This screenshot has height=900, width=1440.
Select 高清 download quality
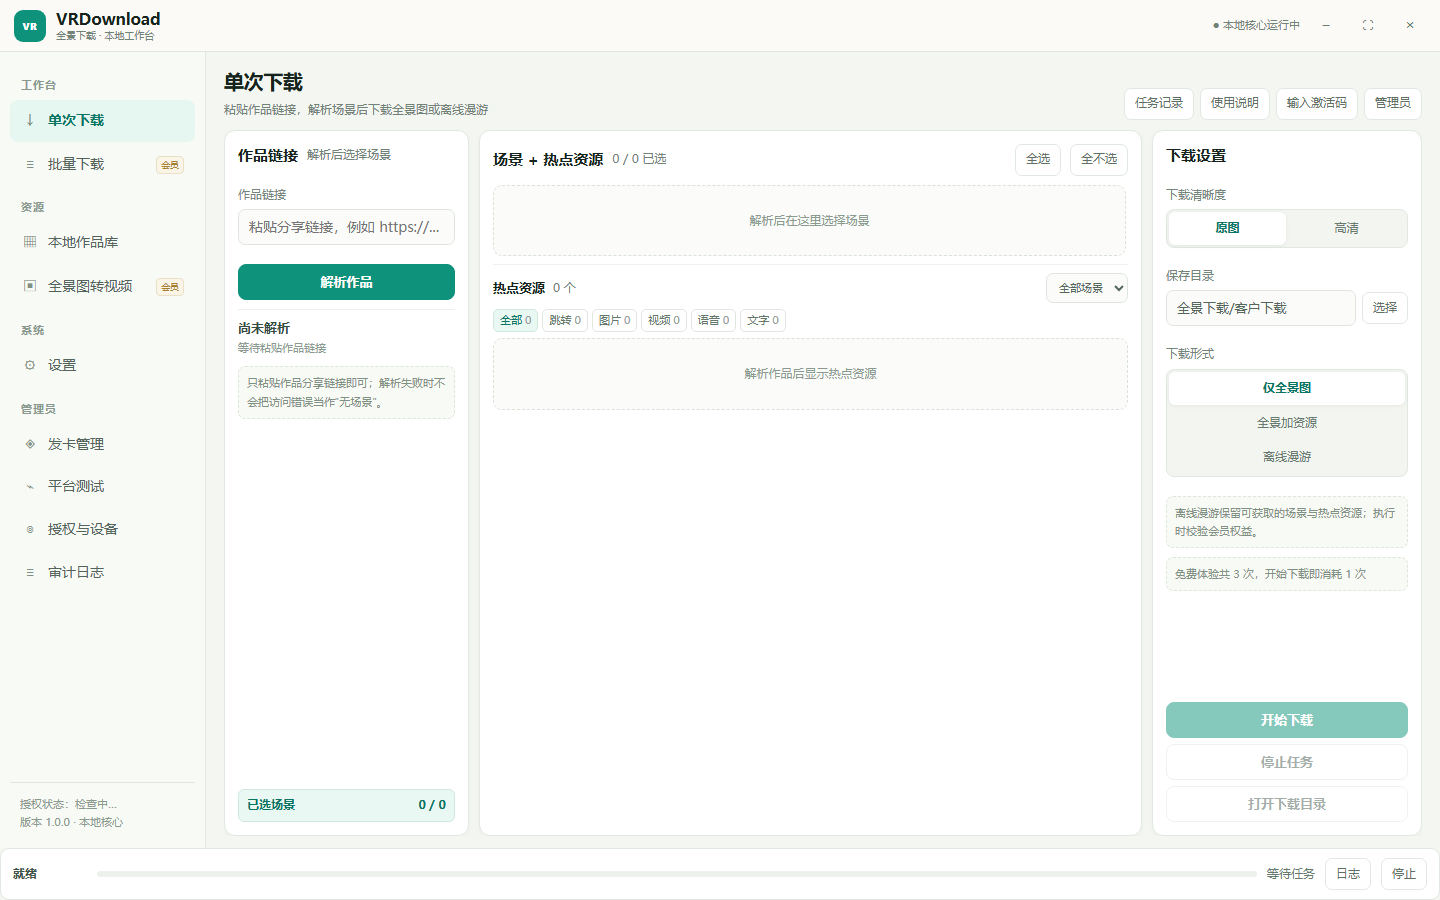tap(1346, 228)
